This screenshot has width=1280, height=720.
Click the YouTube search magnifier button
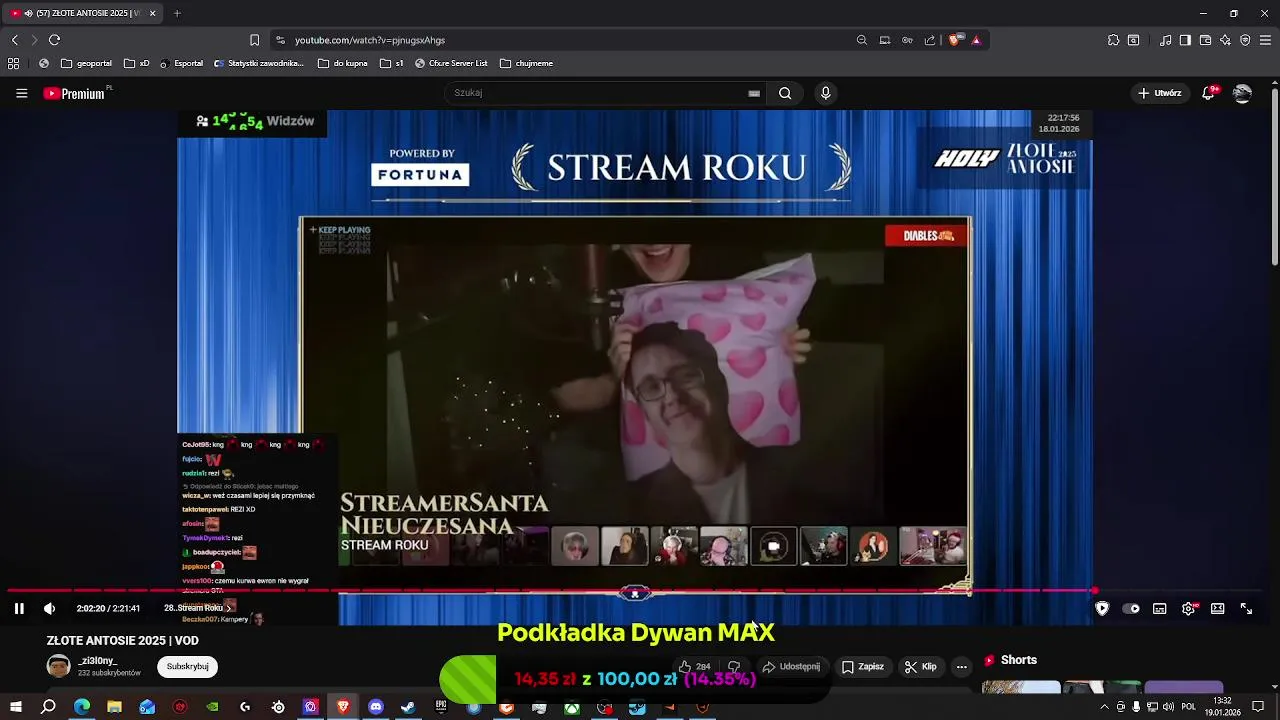785,93
